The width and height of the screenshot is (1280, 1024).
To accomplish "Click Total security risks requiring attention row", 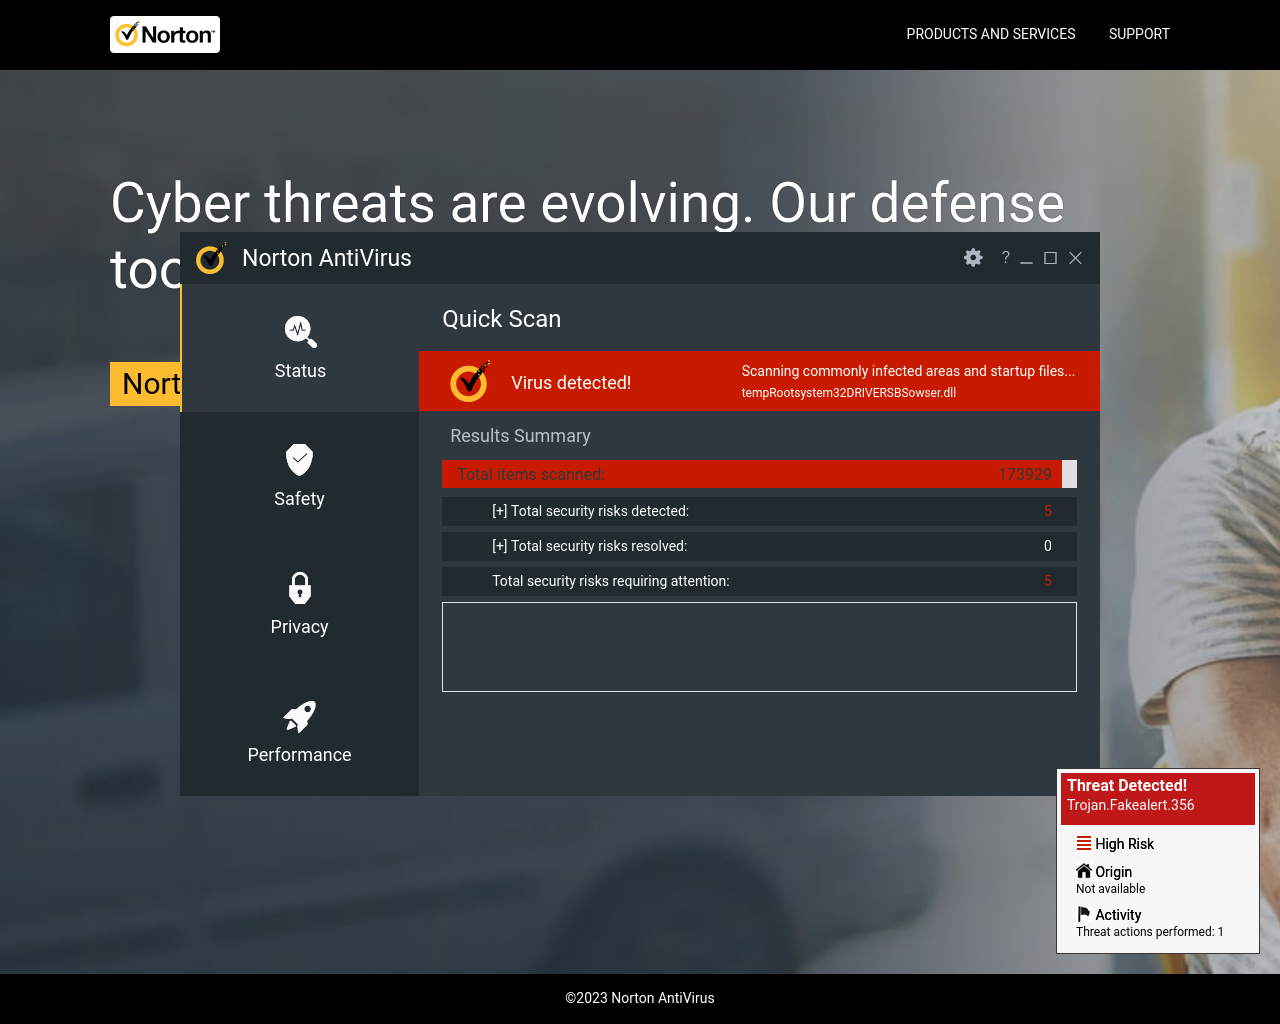I will [x=759, y=581].
